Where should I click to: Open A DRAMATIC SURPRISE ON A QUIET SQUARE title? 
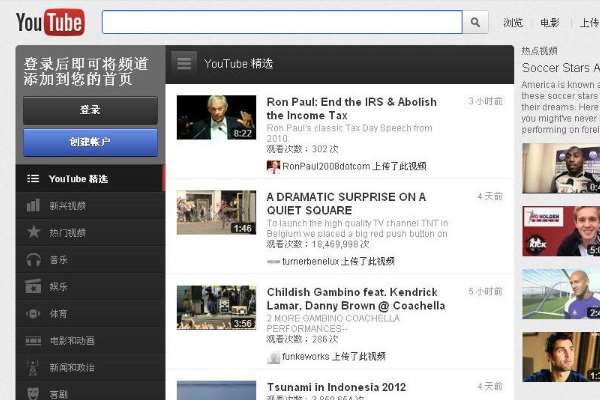pyautogui.click(x=346, y=204)
